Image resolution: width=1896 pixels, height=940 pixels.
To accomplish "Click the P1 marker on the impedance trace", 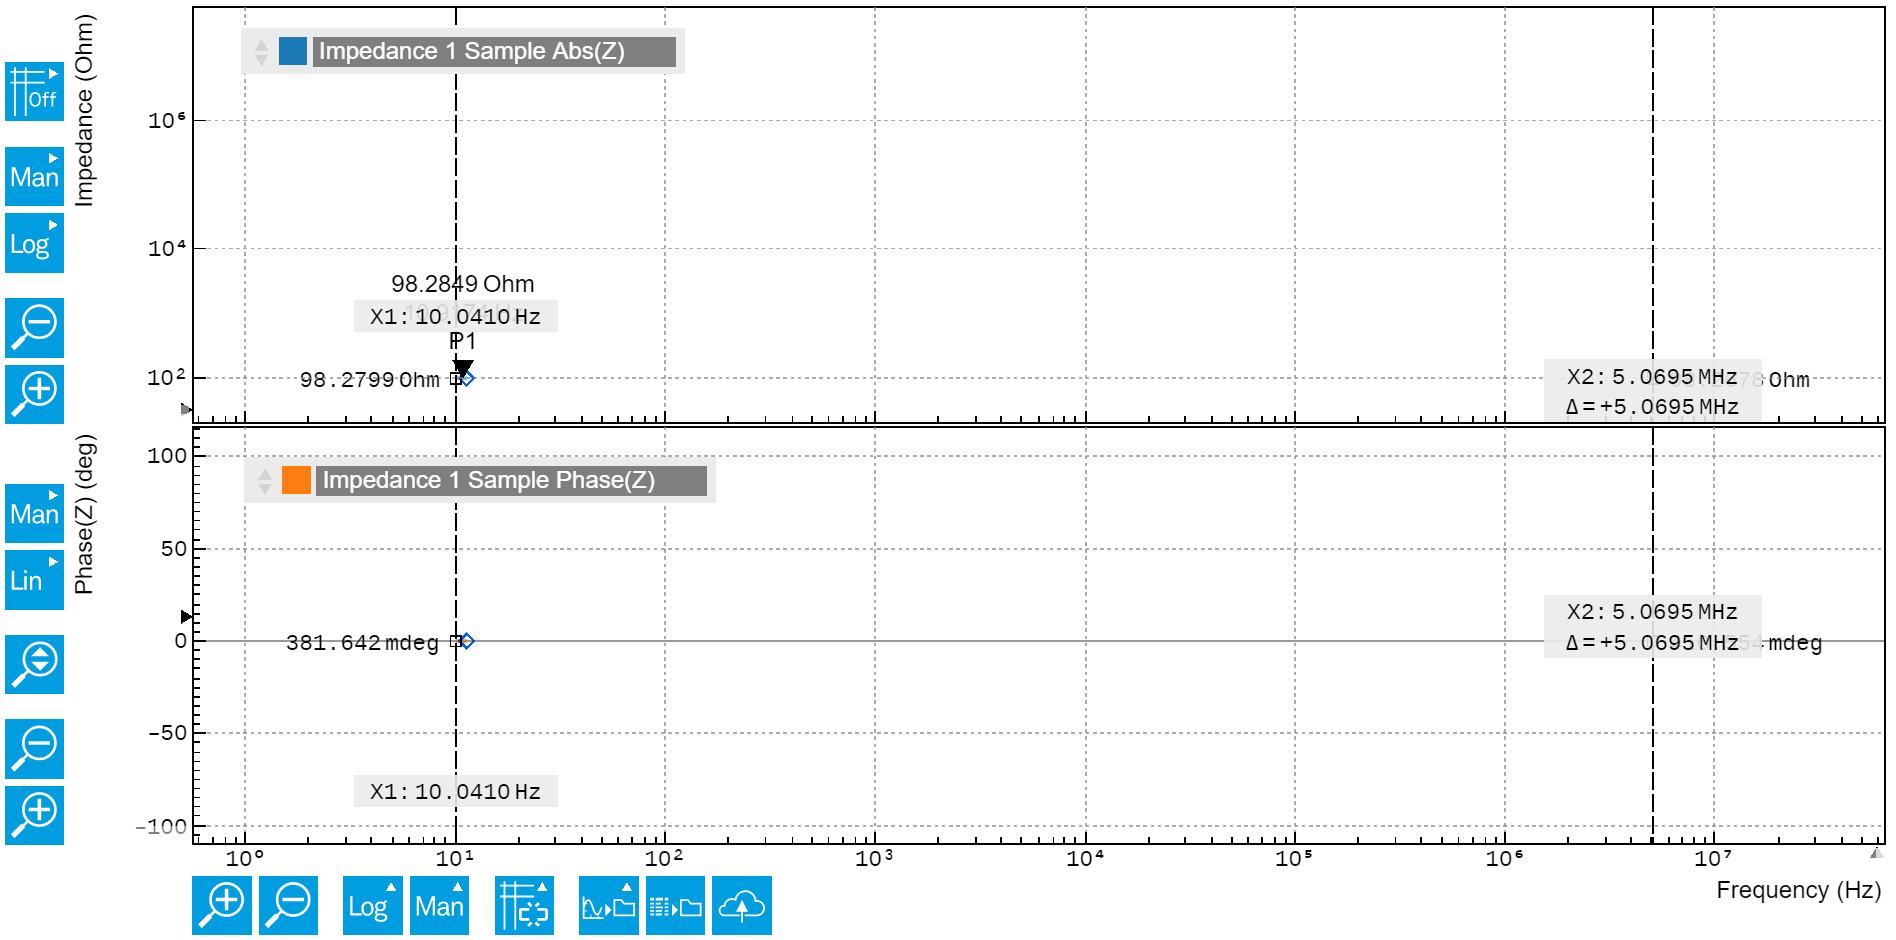I will [463, 366].
